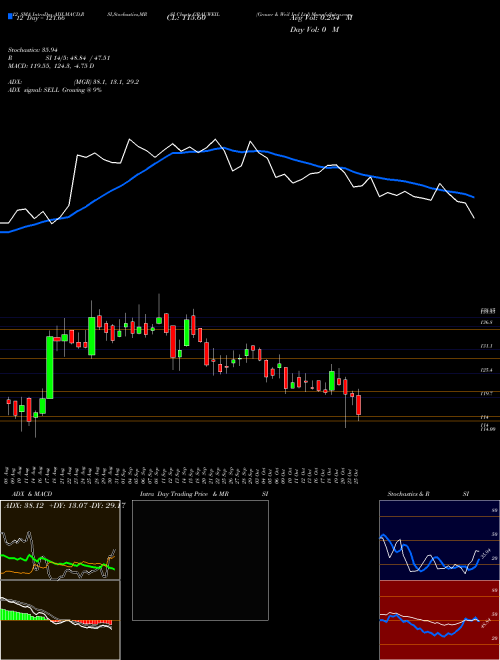This screenshot has height=660, width=500.
Task: Click the "Avg Vol: 0.254 M" label
Action: [x=321, y=18]
